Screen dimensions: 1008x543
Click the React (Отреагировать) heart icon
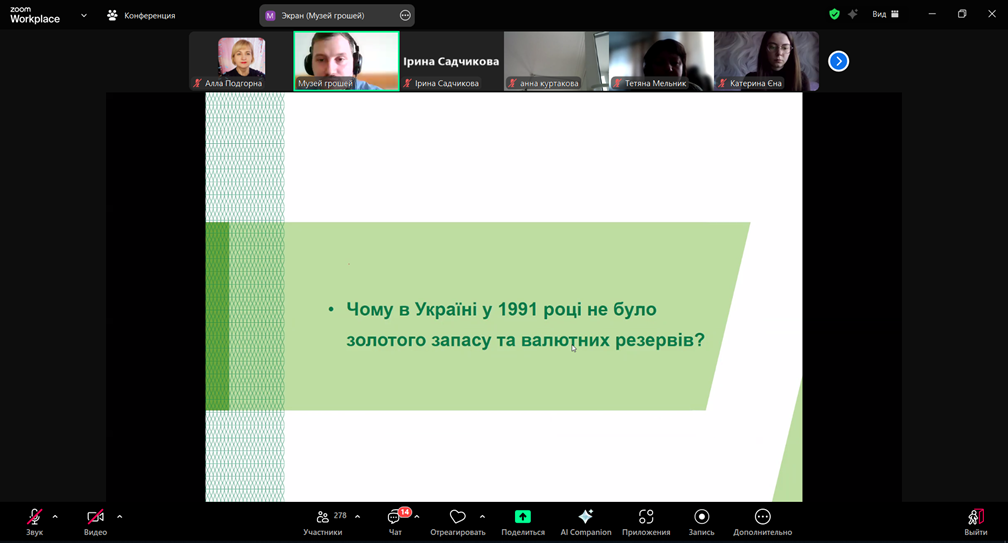tap(458, 521)
